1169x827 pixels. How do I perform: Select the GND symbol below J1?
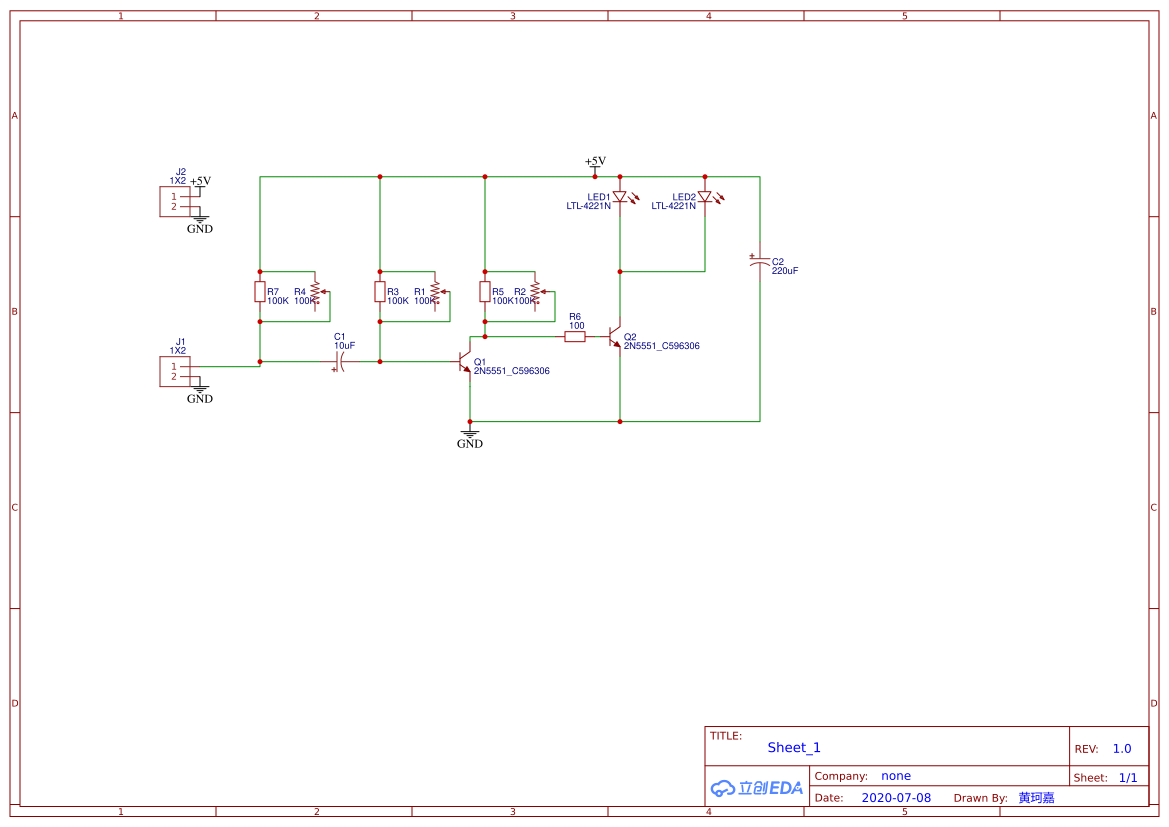pyautogui.click(x=200, y=394)
